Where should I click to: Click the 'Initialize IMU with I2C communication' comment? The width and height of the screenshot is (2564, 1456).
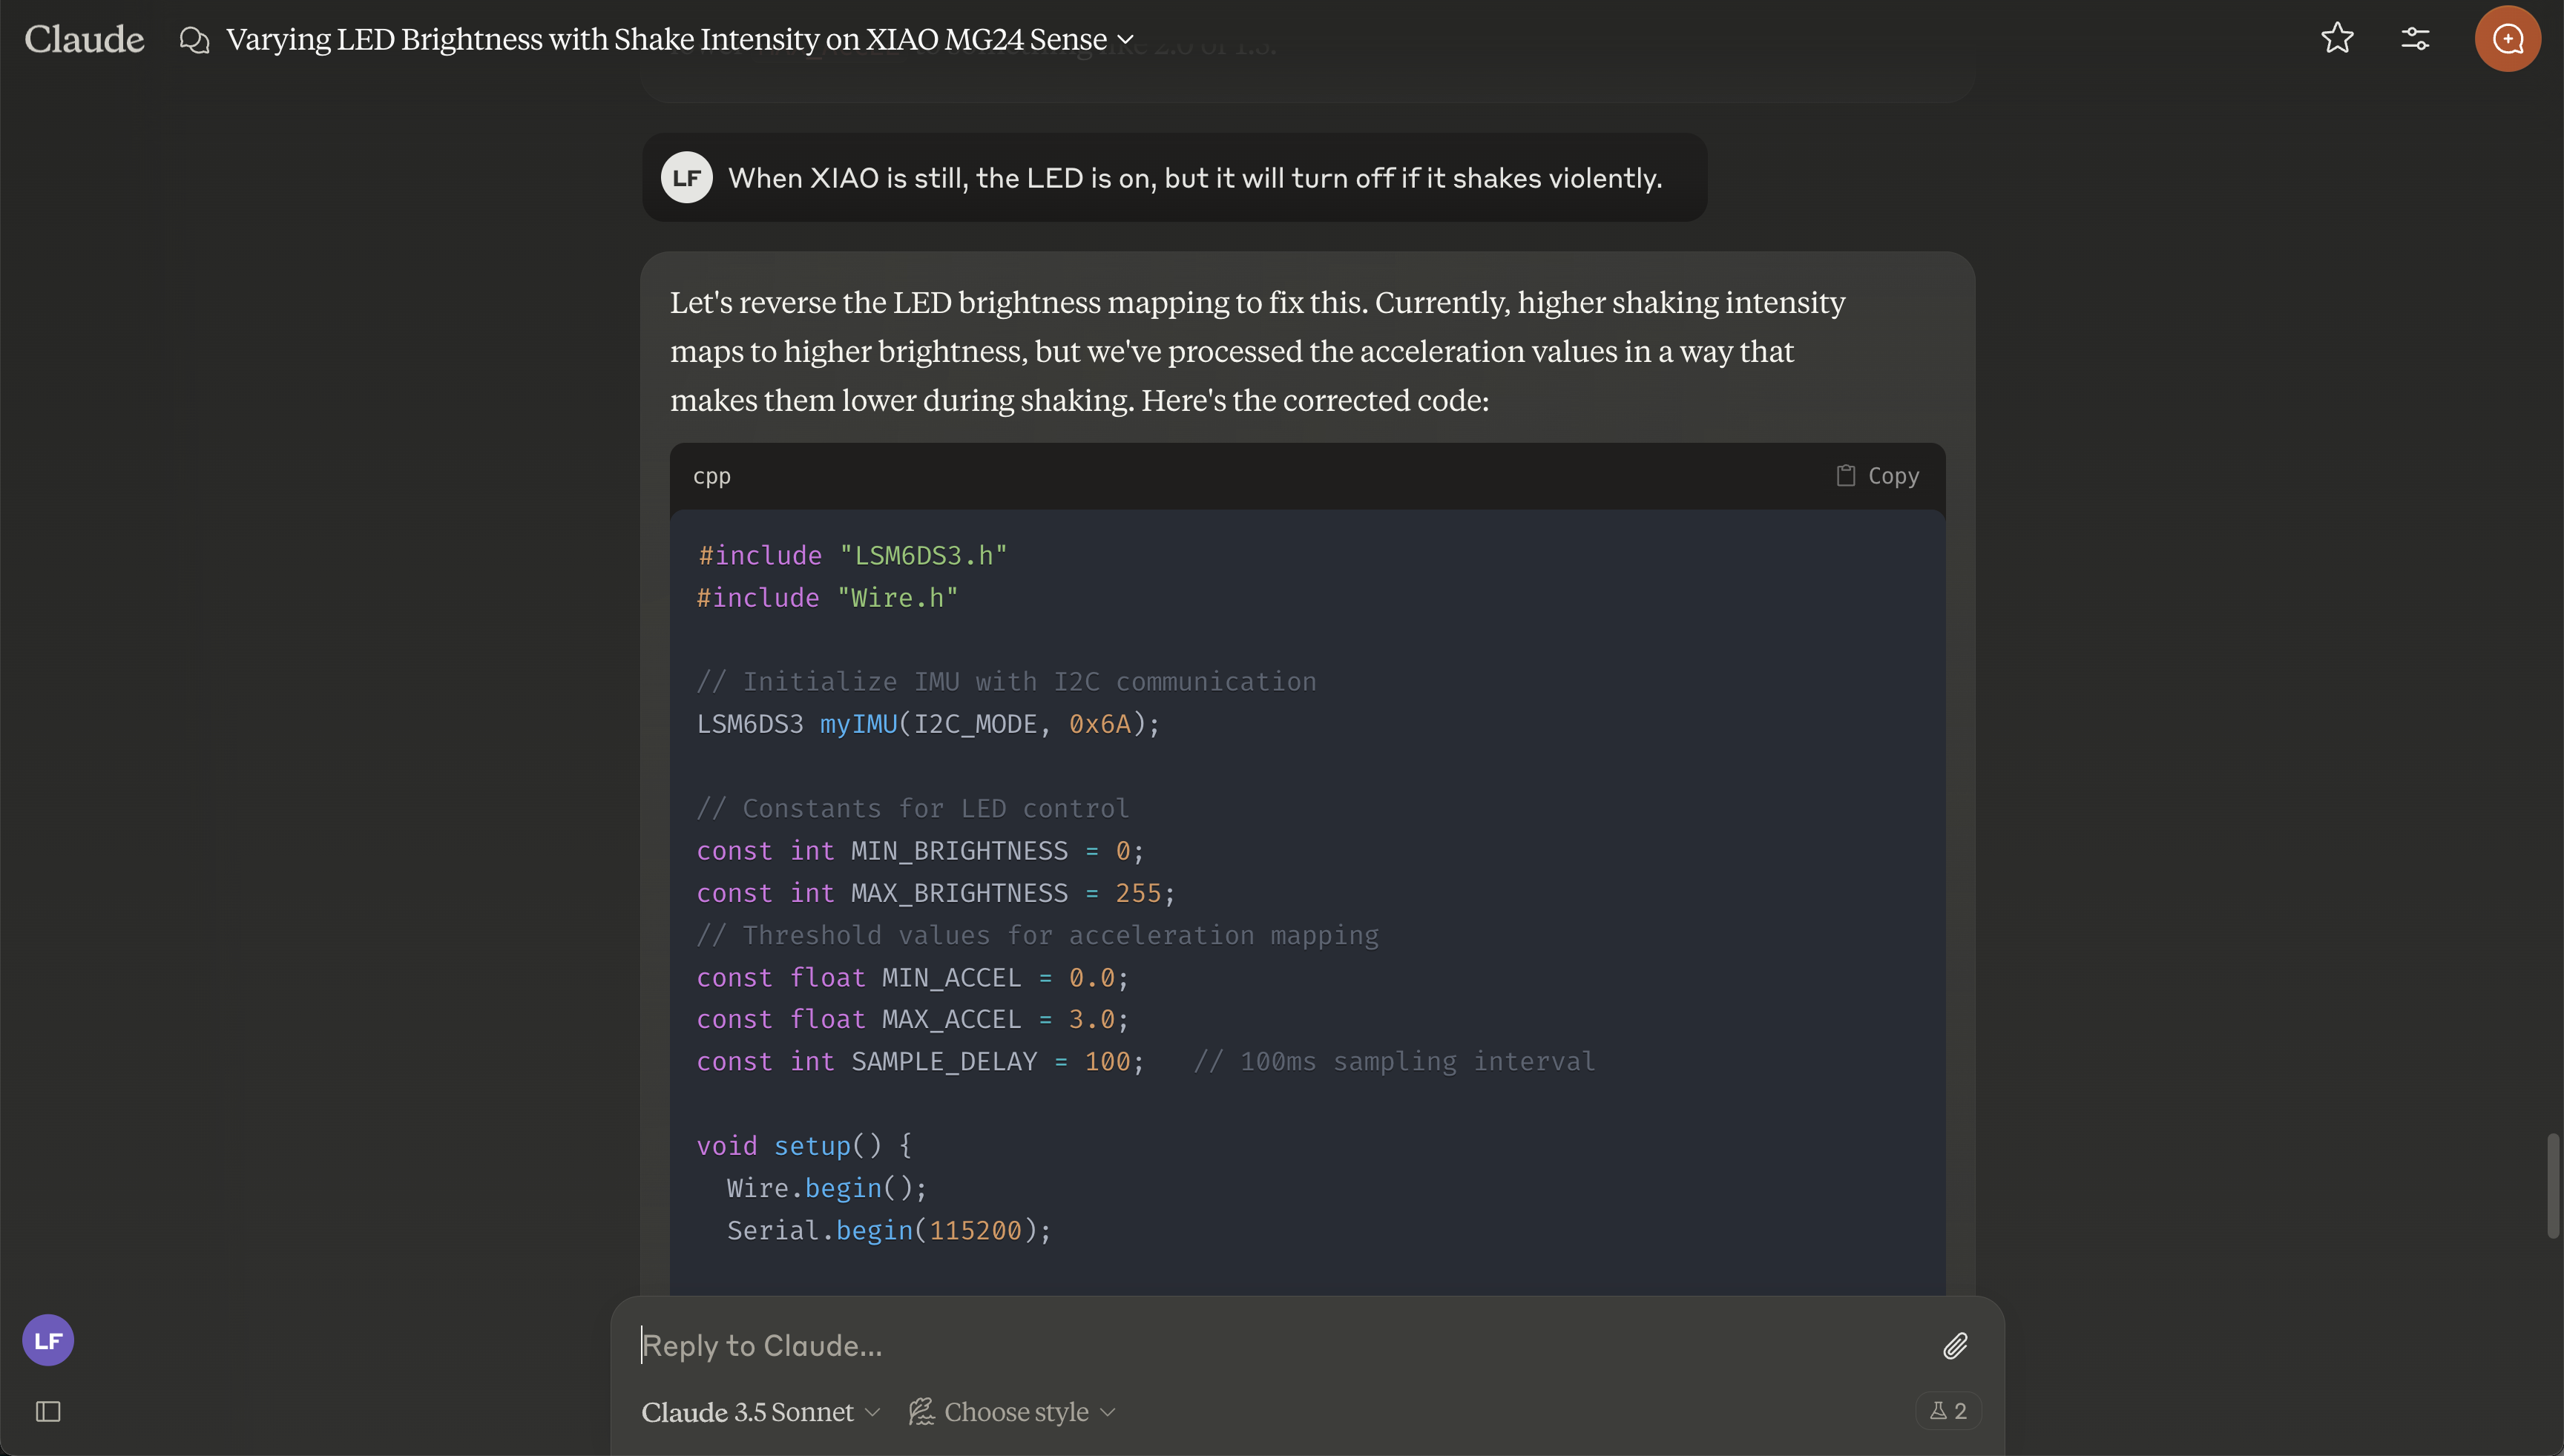pos(1007,682)
